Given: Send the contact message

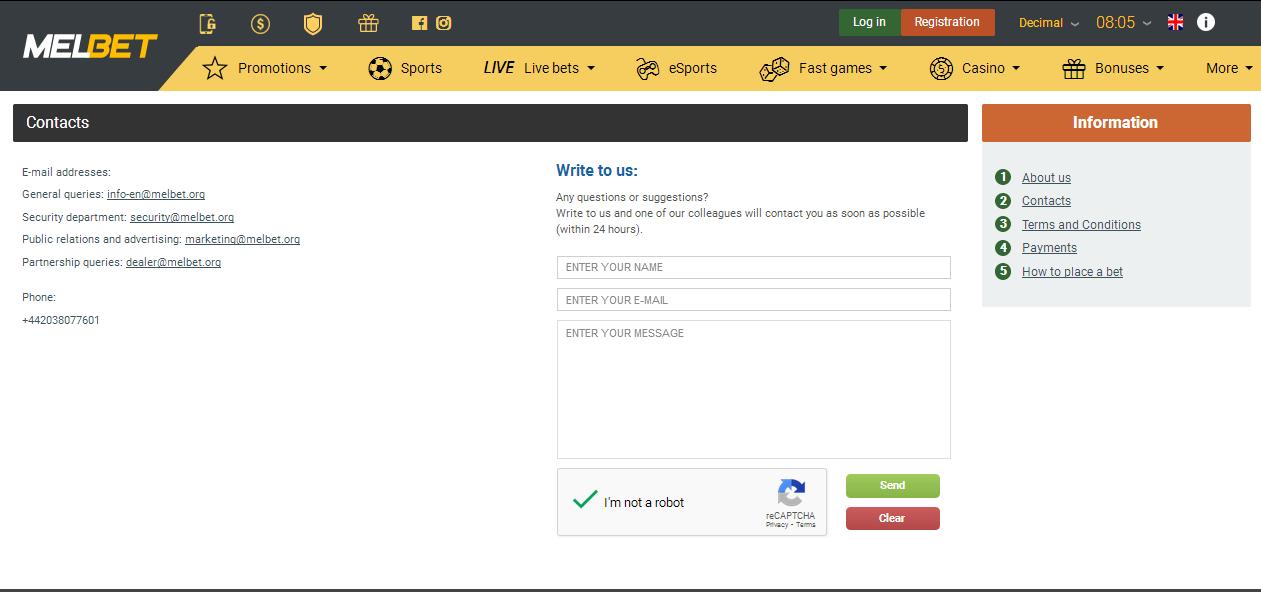Looking at the screenshot, I should pos(893,485).
